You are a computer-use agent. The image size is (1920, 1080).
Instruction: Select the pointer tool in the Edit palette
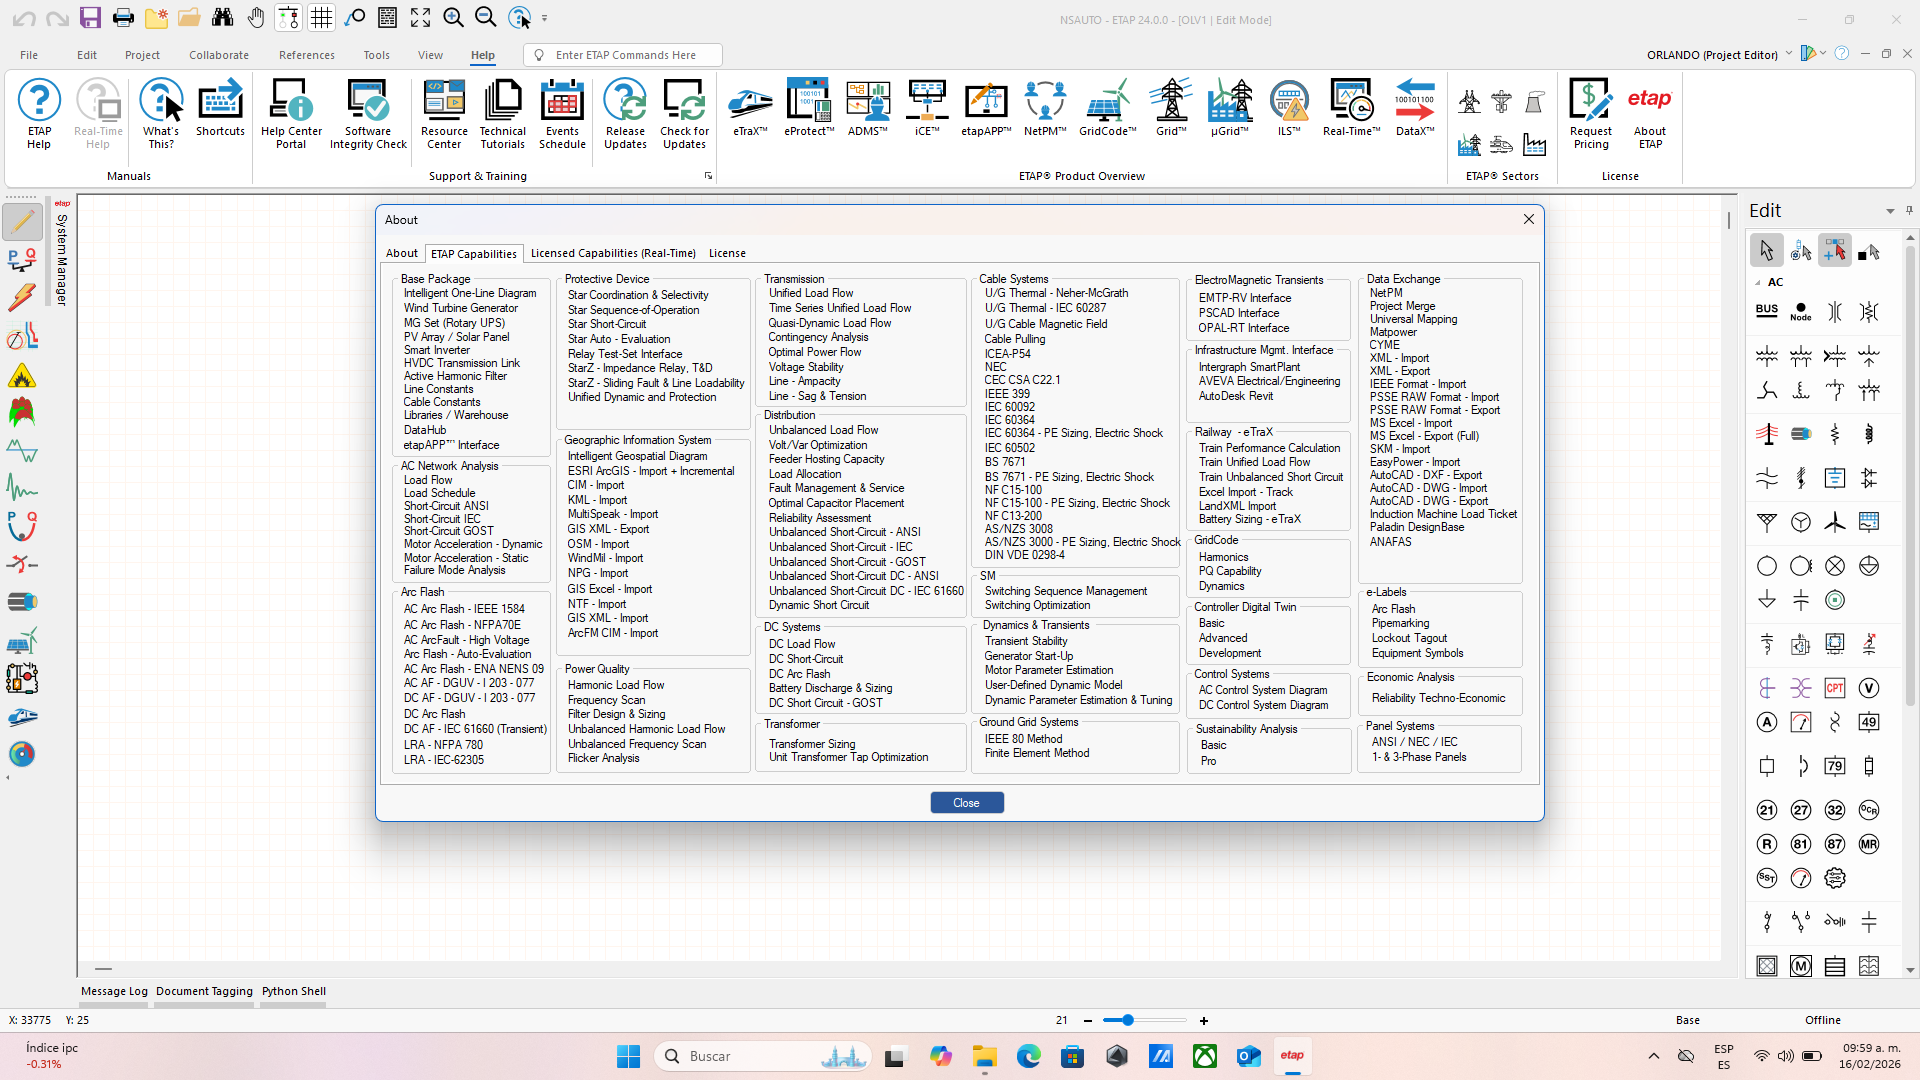[1766, 251]
